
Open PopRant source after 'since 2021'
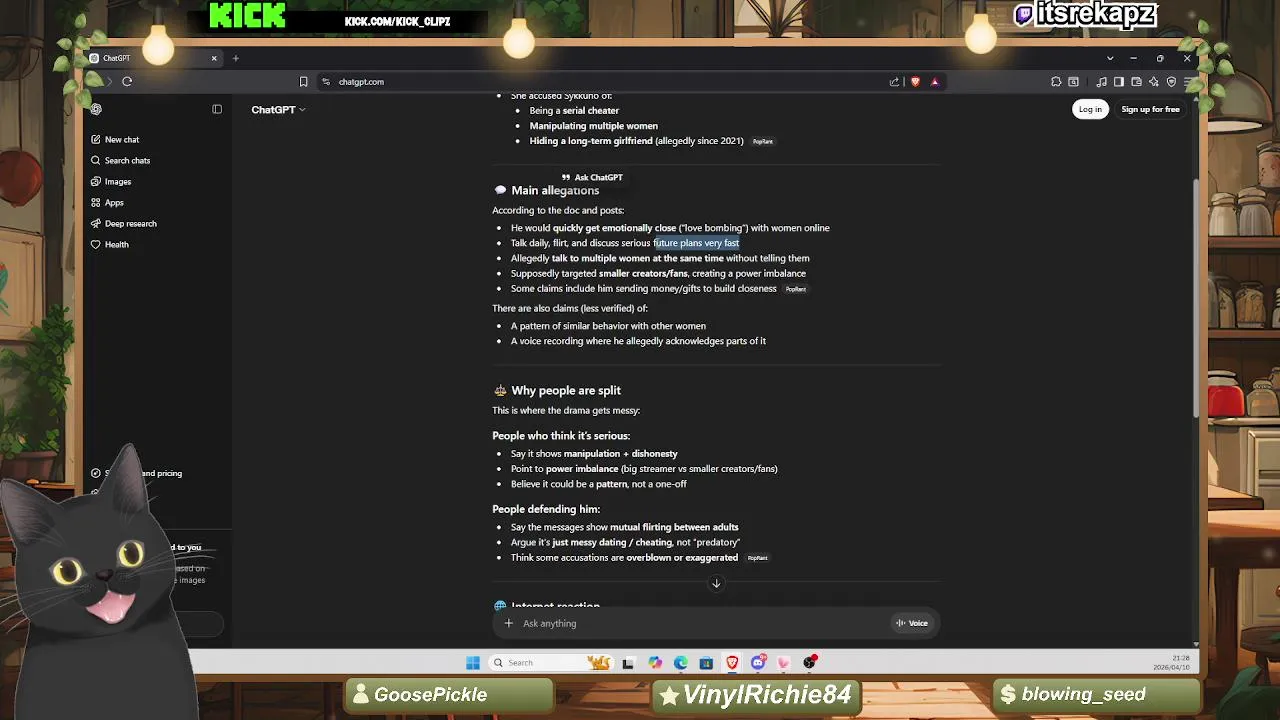coord(763,141)
